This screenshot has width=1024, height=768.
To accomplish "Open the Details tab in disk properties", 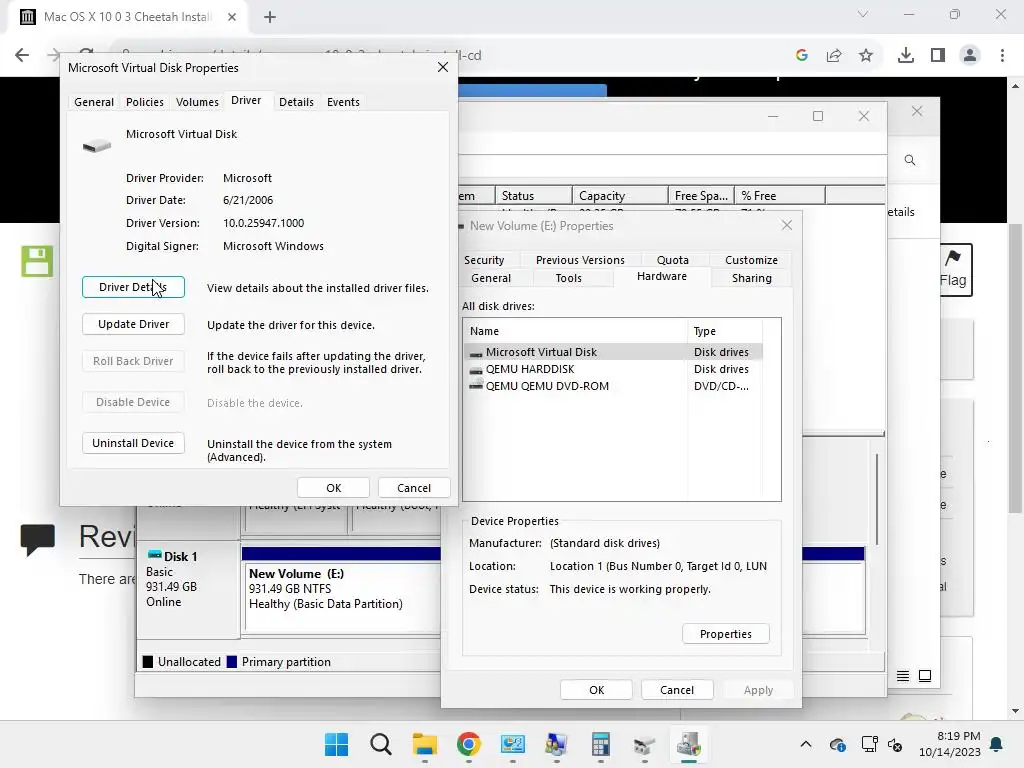I will coord(296,102).
